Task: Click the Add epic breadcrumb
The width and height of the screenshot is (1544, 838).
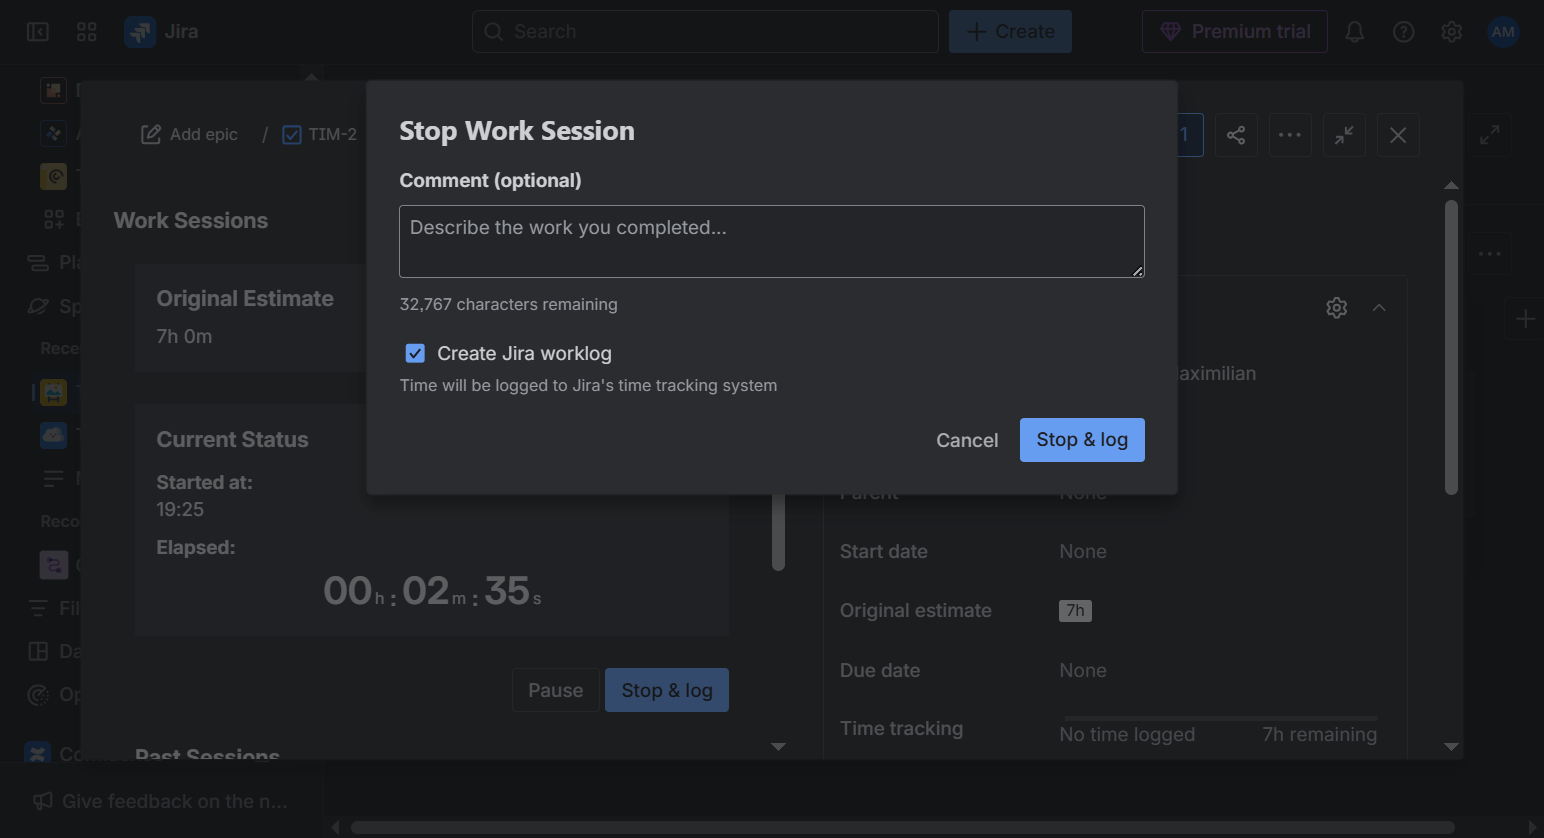Action: 190,135
